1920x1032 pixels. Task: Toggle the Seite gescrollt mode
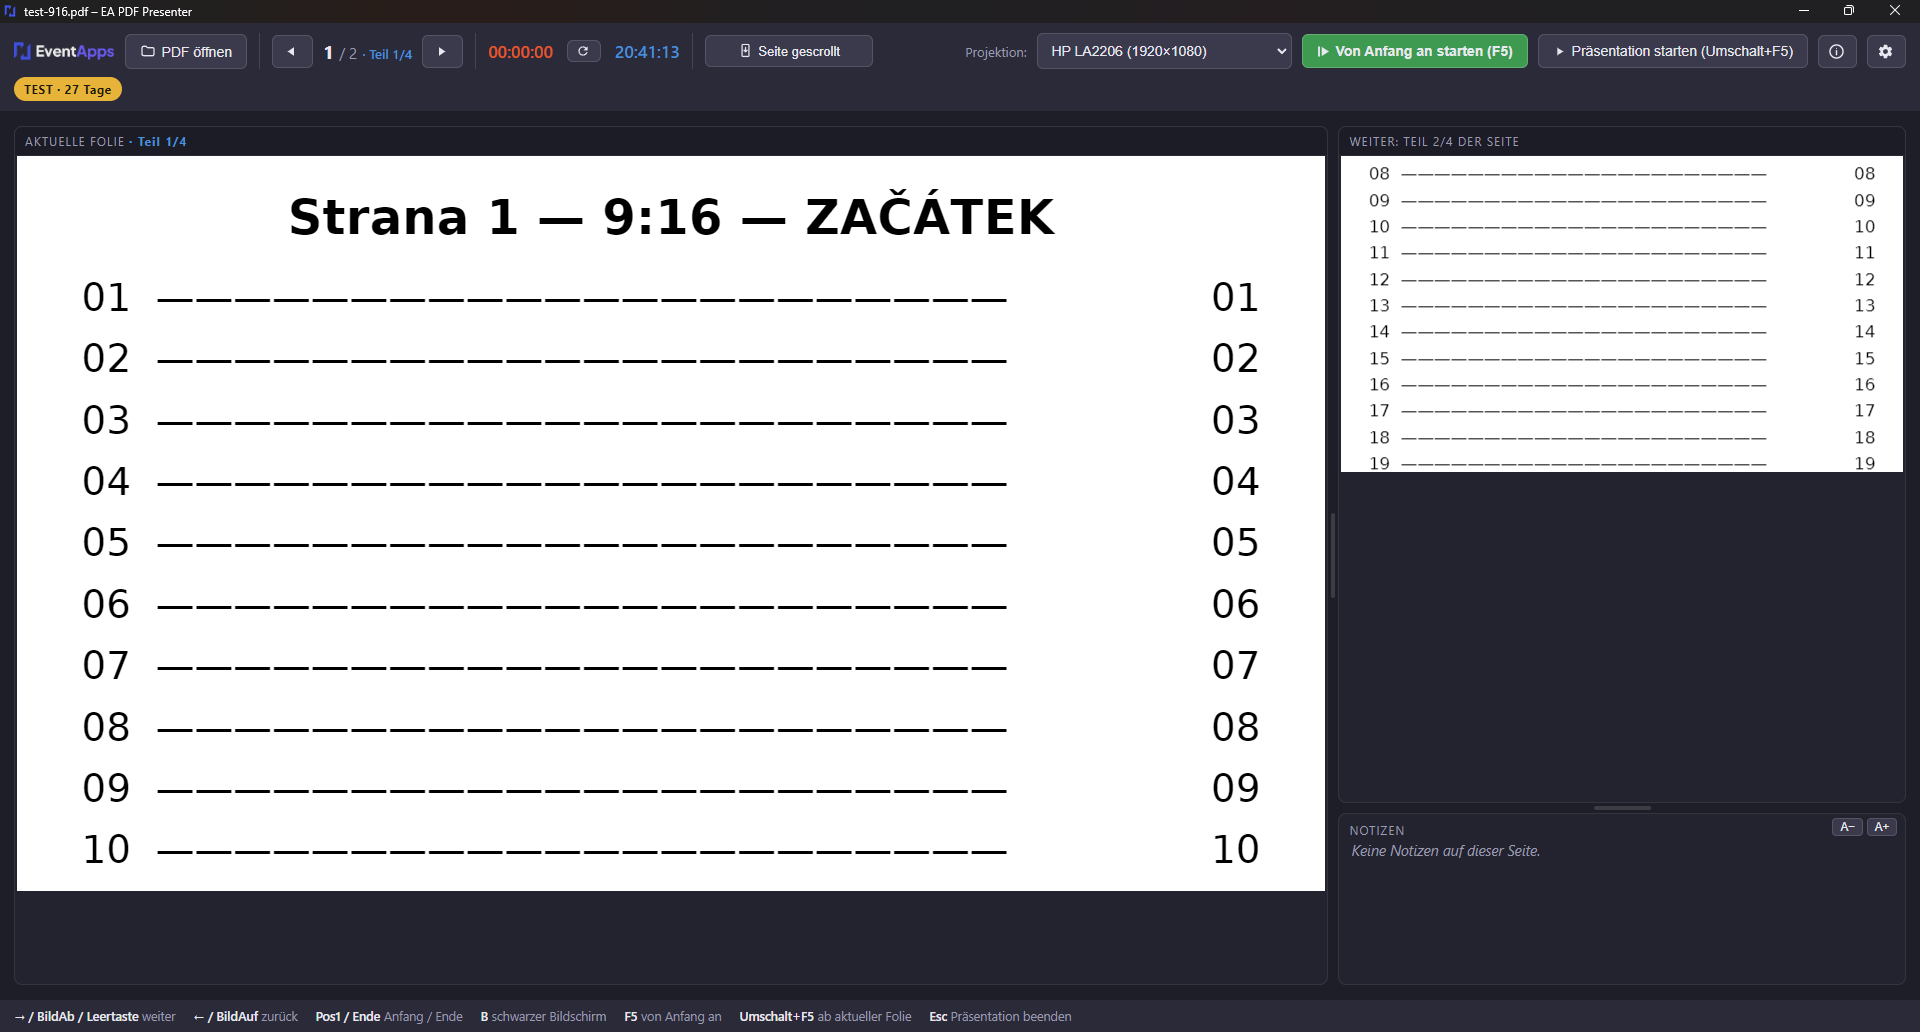tap(789, 51)
